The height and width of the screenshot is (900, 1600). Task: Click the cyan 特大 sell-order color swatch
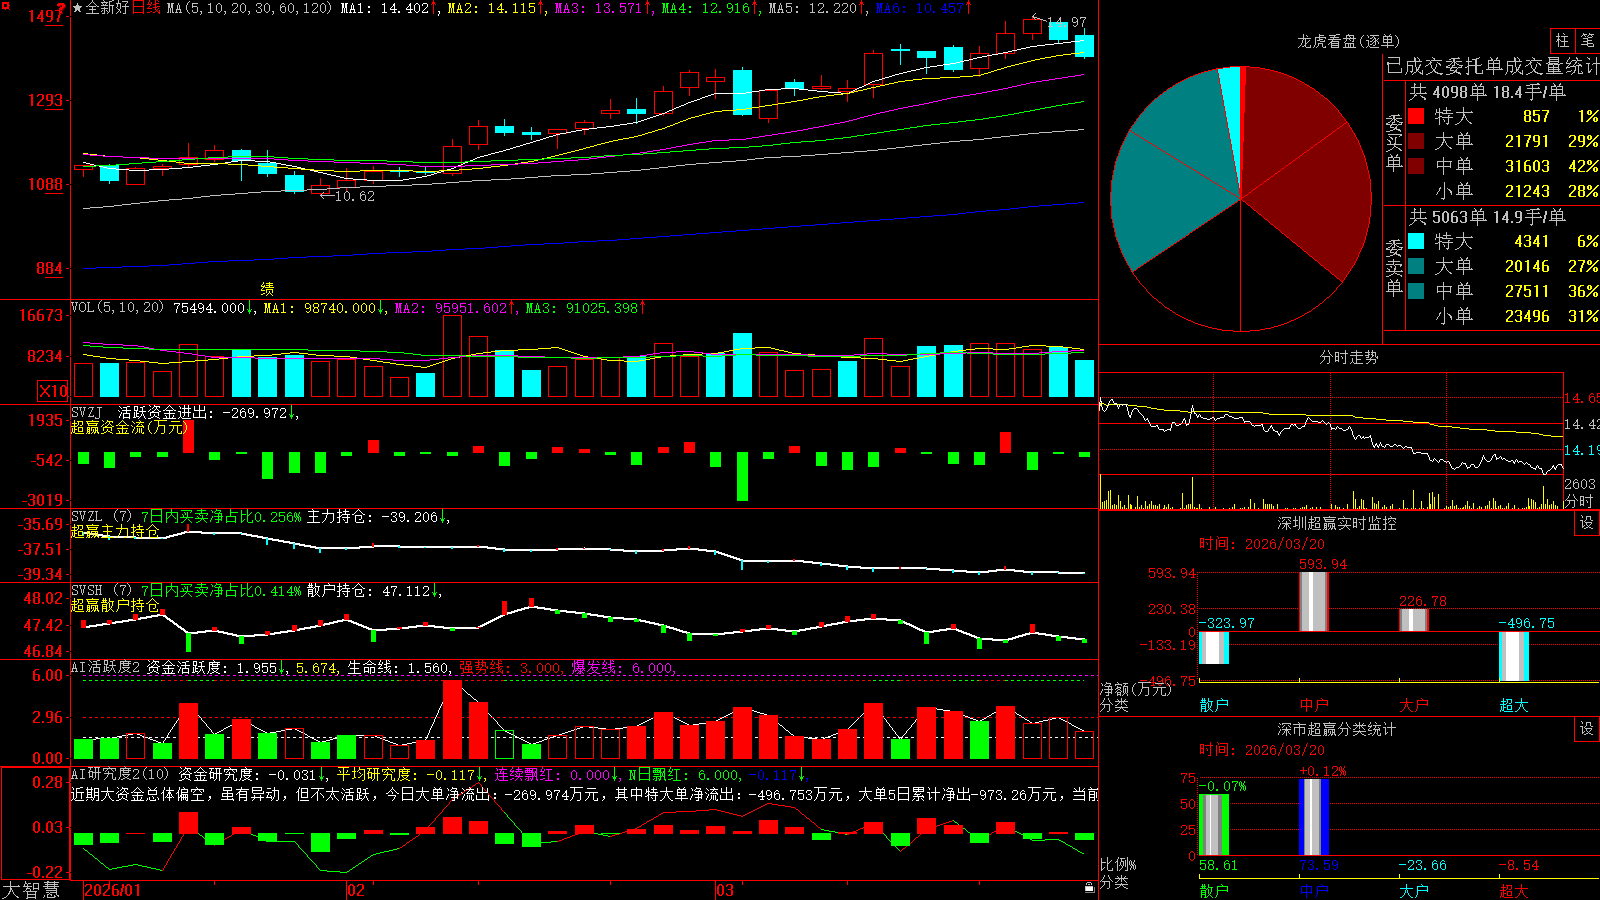pyautogui.click(x=1416, y=241)
